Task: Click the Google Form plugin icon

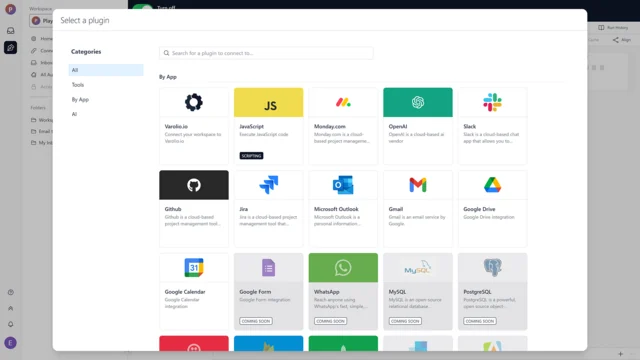Action: (269, 268)
